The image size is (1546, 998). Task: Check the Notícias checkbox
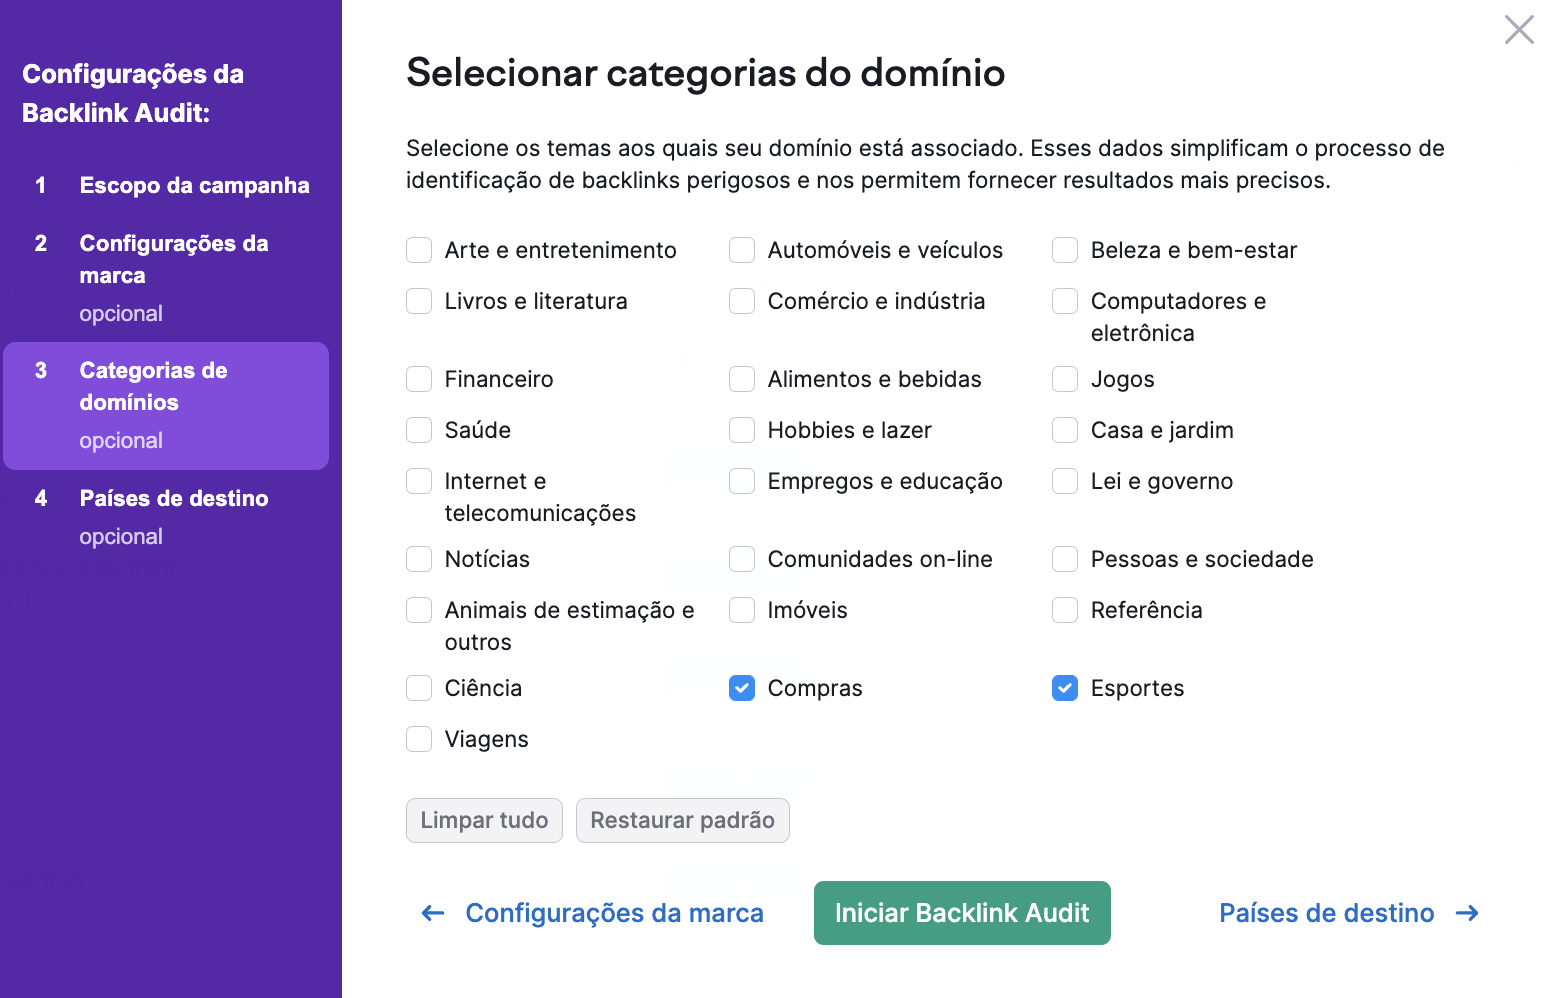point(419,559)
